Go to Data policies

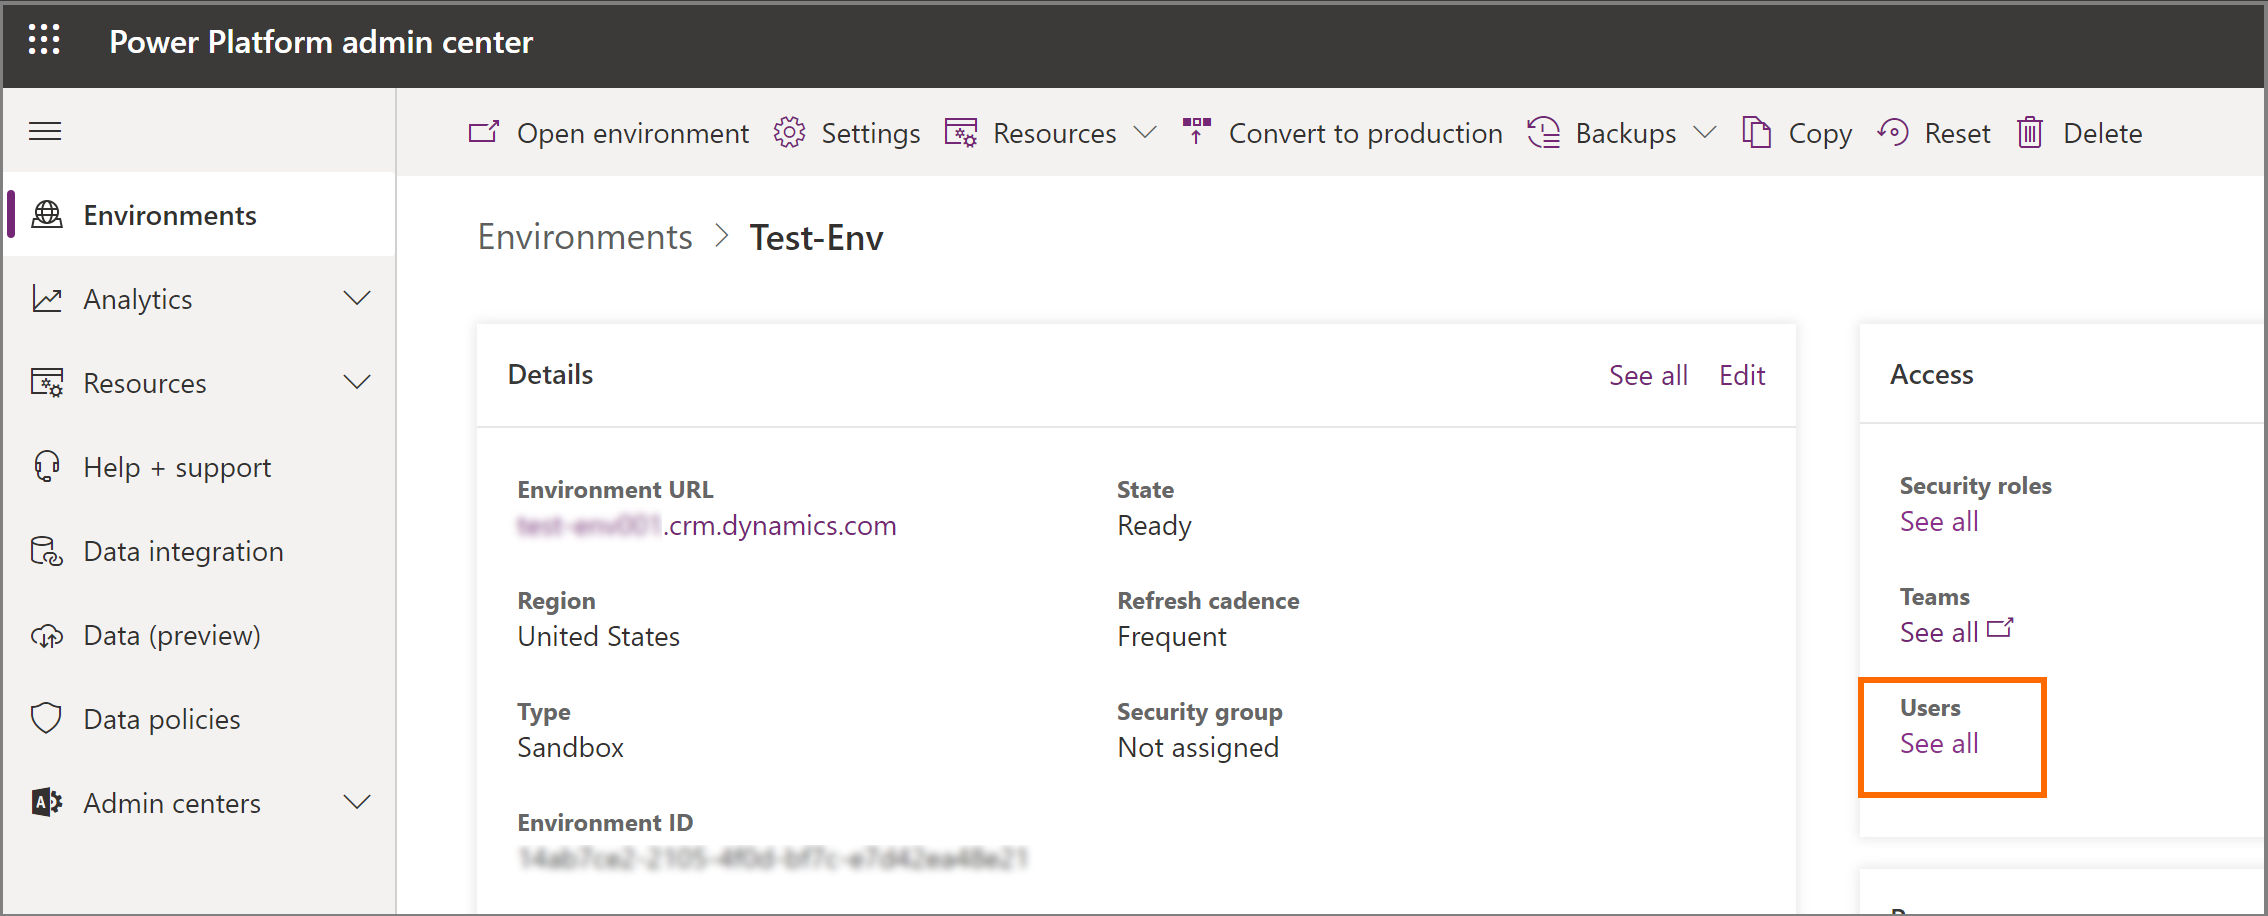(x=200, y=719)
